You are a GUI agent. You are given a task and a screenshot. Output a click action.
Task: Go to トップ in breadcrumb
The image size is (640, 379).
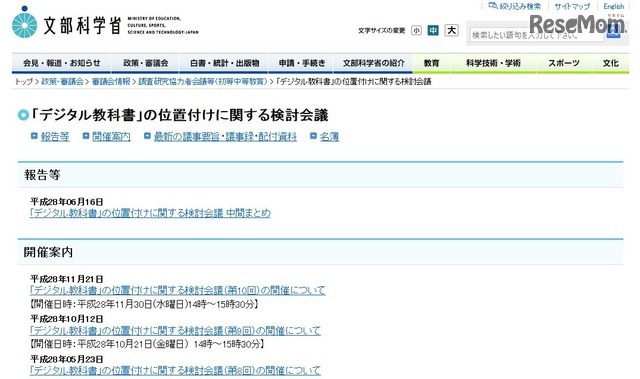click(x=24, y=82)
